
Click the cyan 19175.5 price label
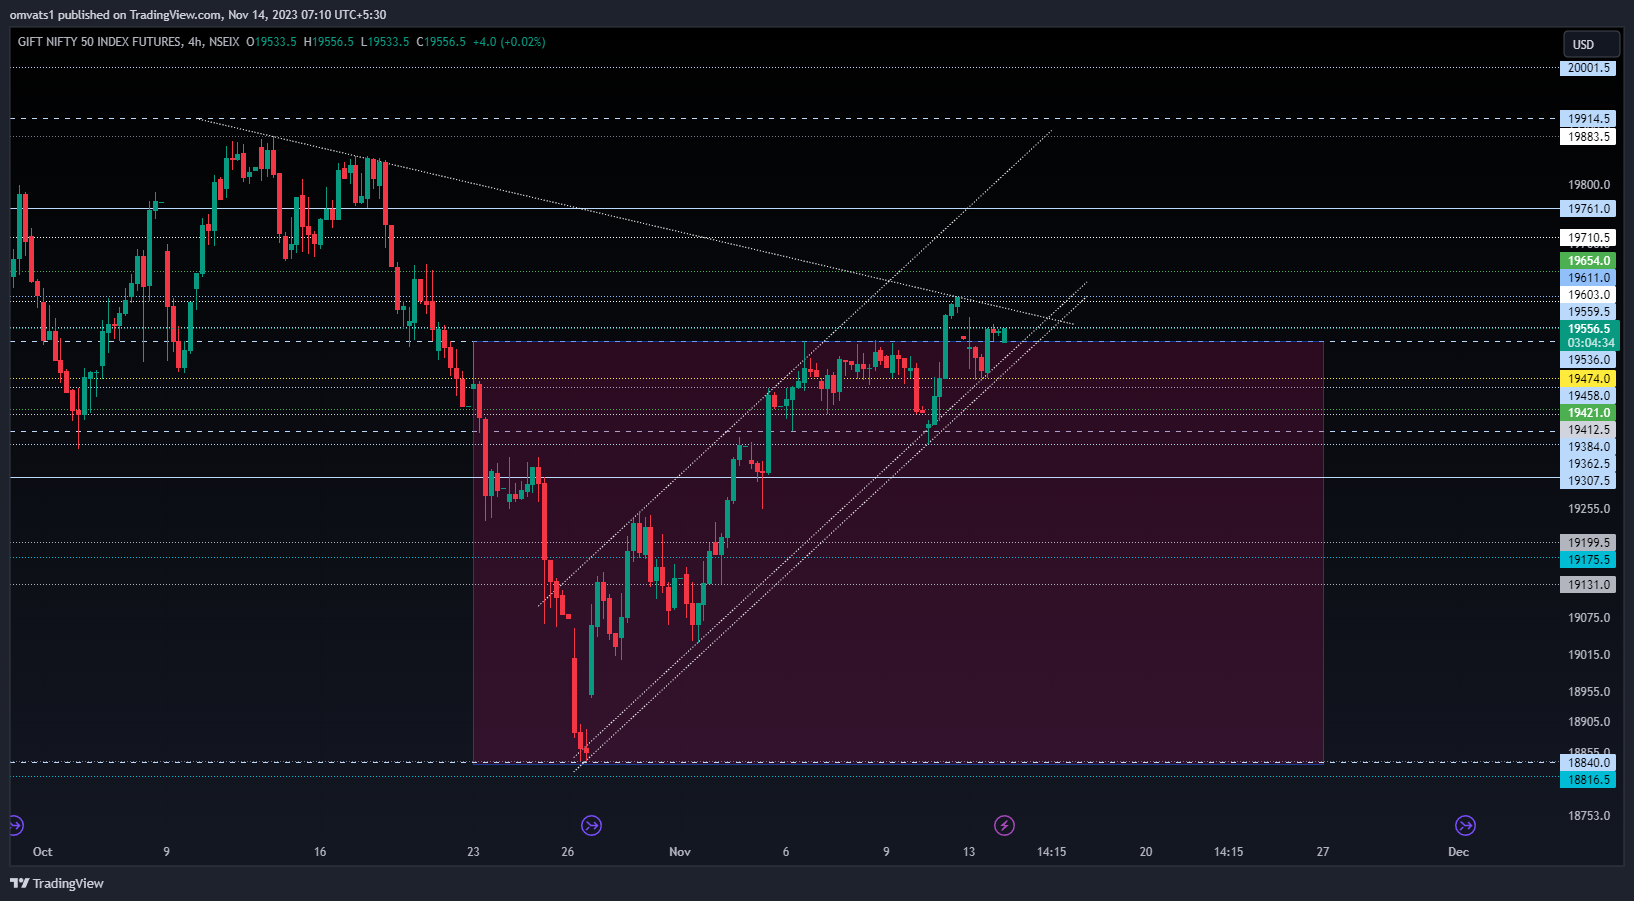pyautogui.click(x=1588, y=560)
